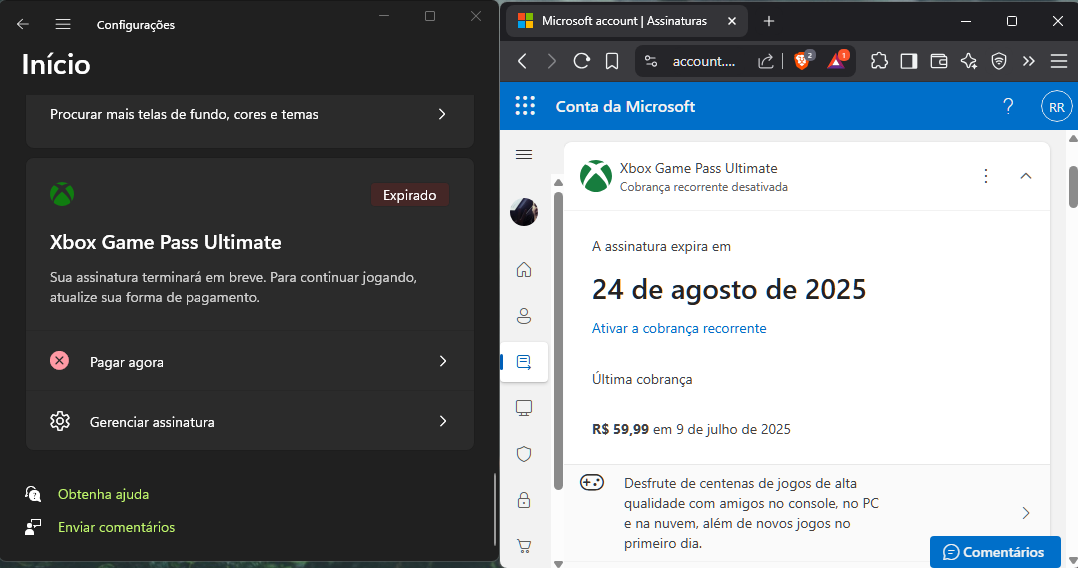The image size is (1078, 568).
Task: Share this page from the address bar
Action: (x=765, y=61)
